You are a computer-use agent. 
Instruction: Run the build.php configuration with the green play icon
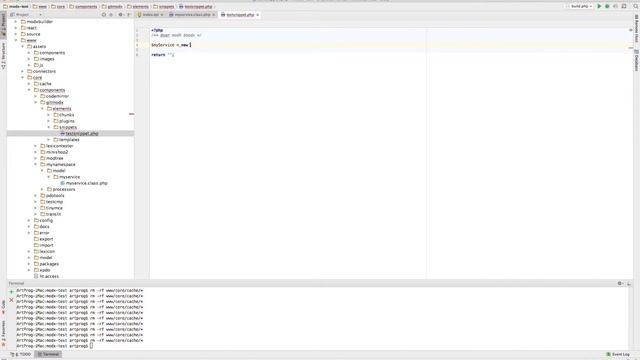(599, 6)
